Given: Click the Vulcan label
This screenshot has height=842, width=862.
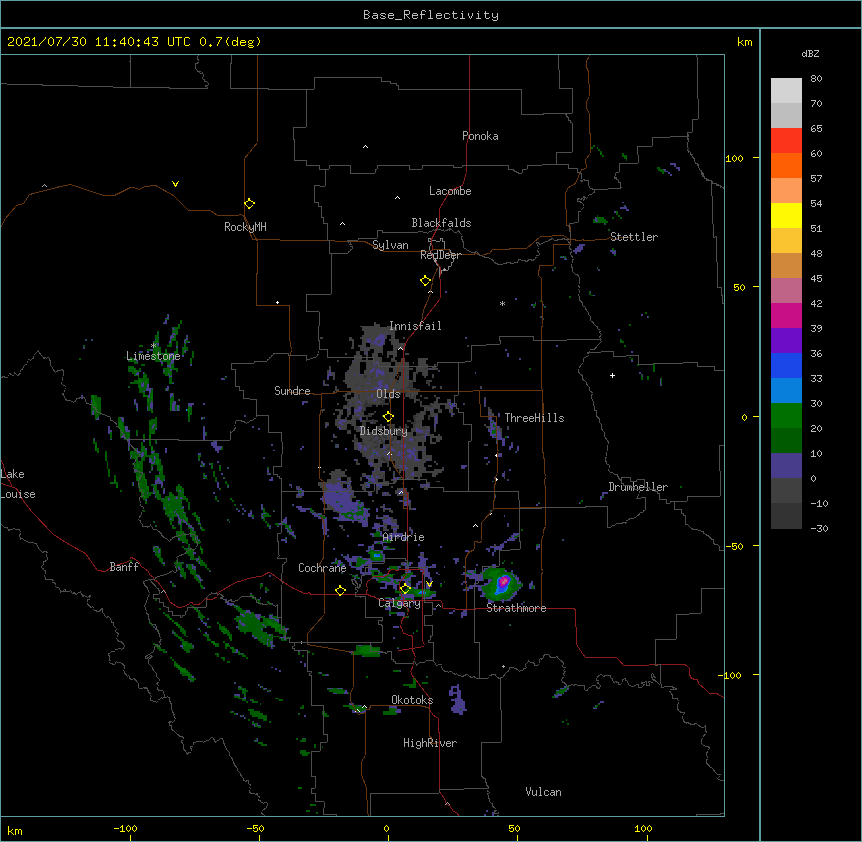Looking at the screenshot, I should point(543,792).
